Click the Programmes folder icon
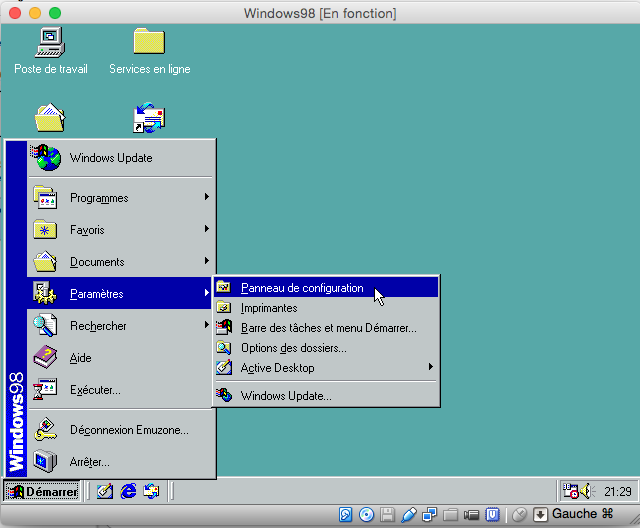This screenshot has height=528, width=640. 45,197
